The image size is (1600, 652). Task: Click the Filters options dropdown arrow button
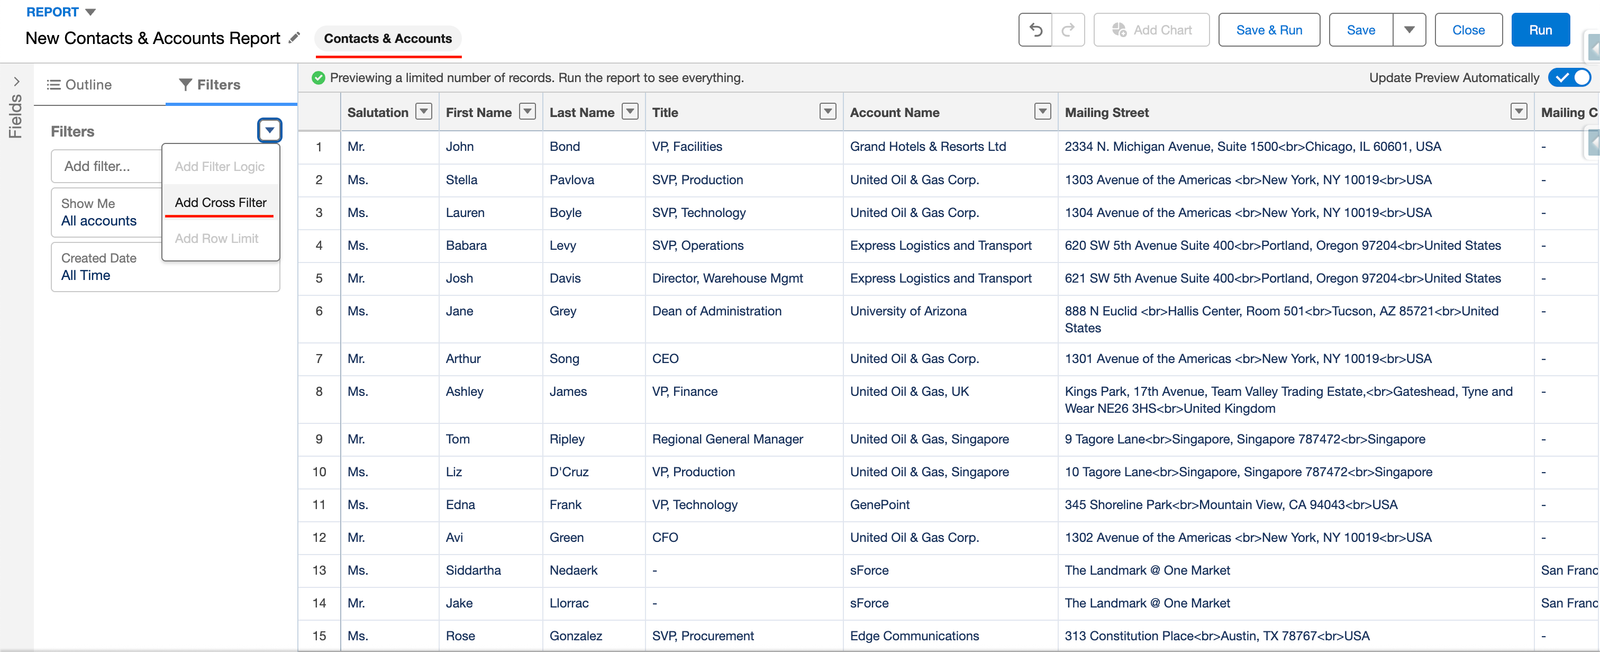[x=269, y=130]
